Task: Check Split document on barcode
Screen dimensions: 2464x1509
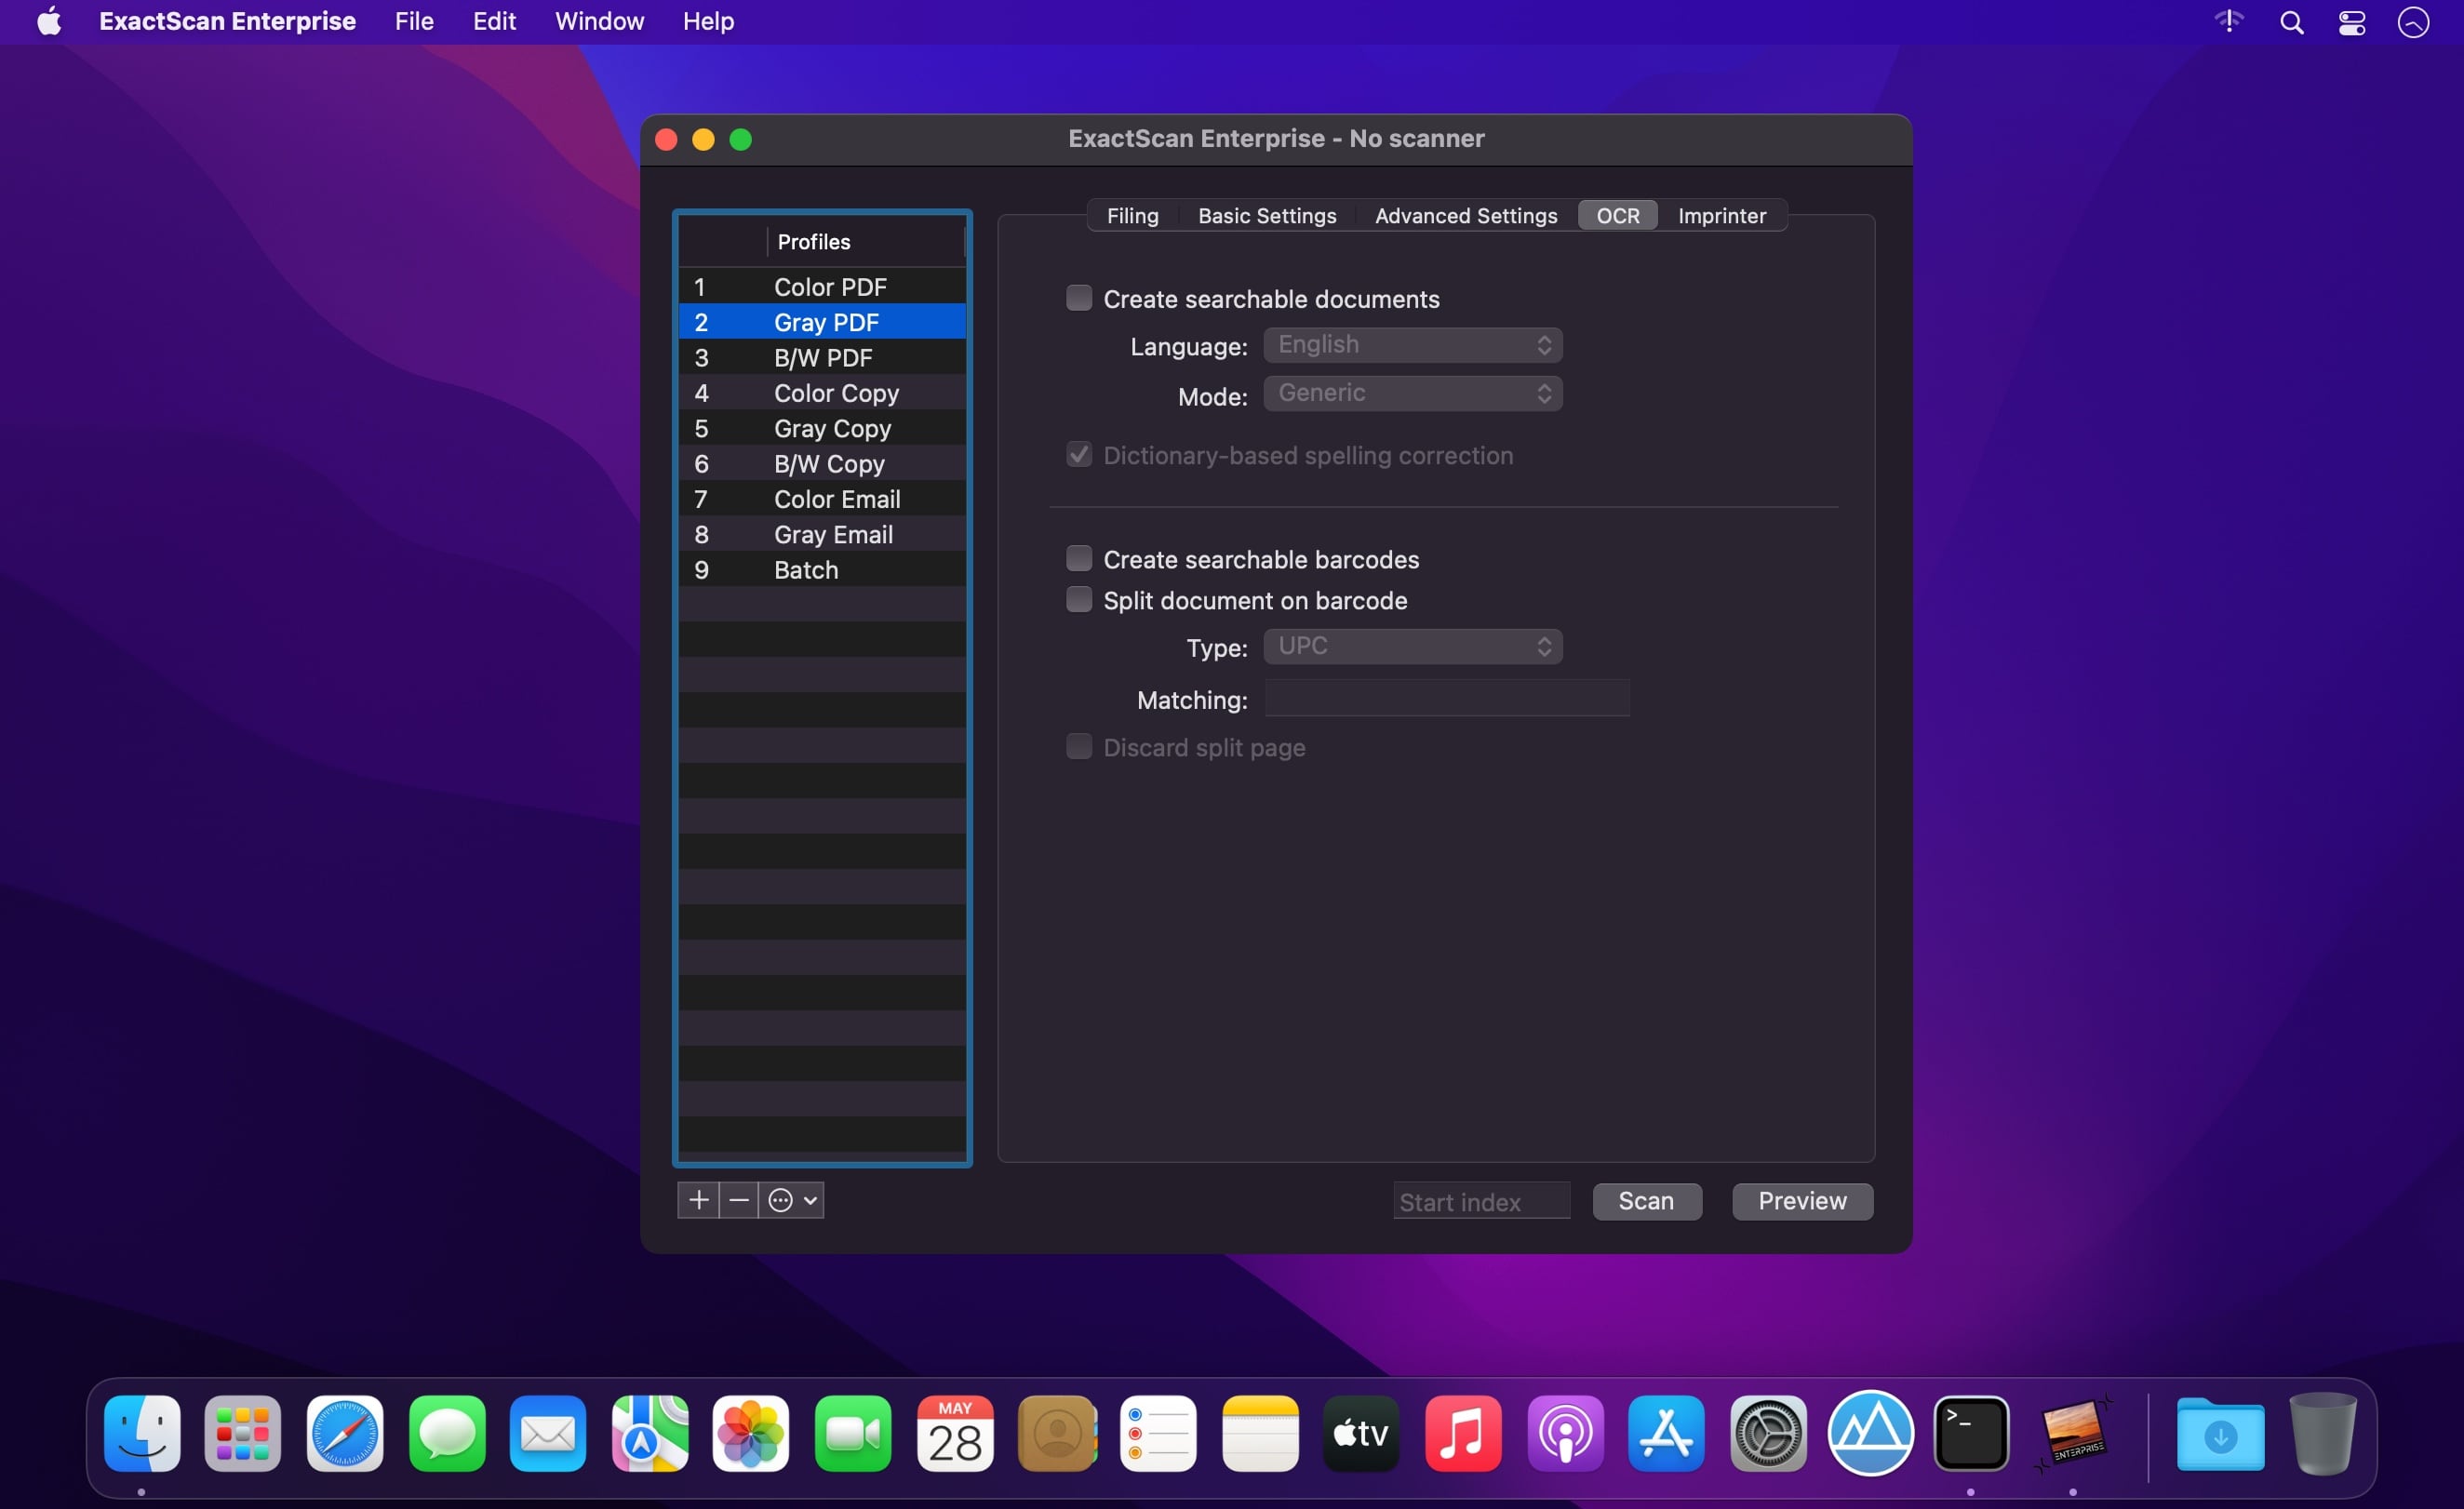Action: [1078, 600]
